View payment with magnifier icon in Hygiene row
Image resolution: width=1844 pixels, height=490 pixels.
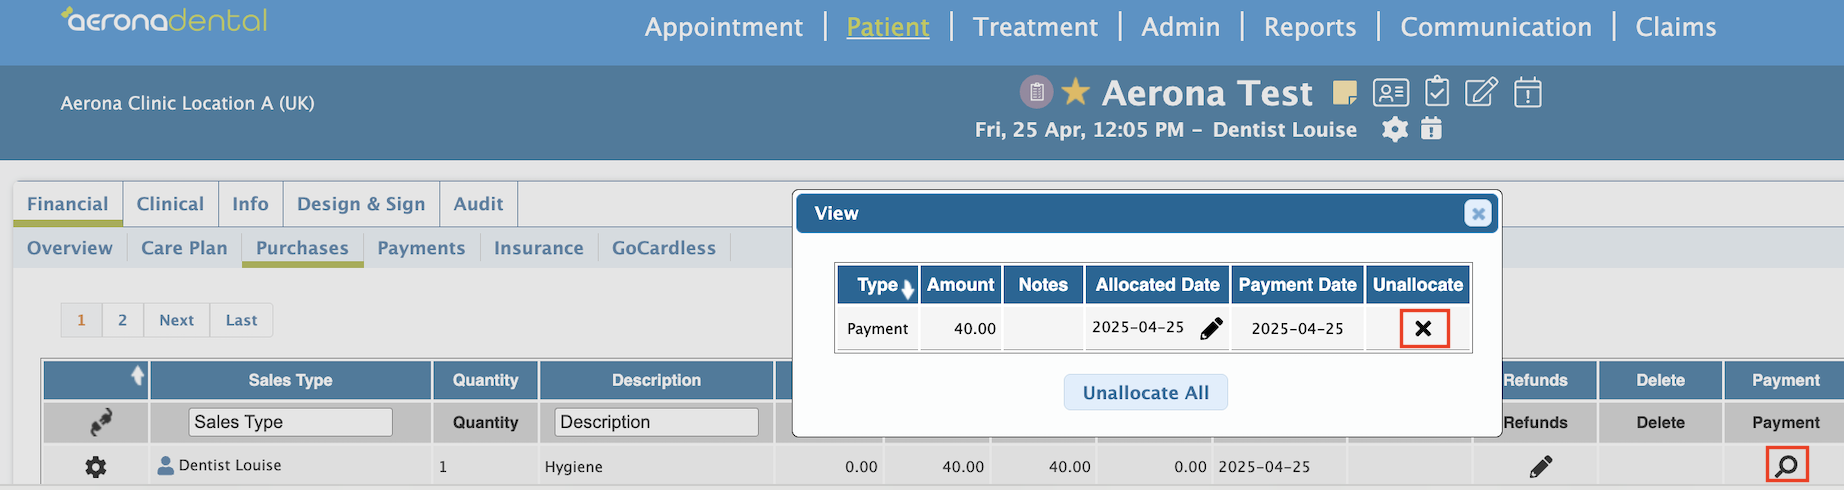point(1786,465)
